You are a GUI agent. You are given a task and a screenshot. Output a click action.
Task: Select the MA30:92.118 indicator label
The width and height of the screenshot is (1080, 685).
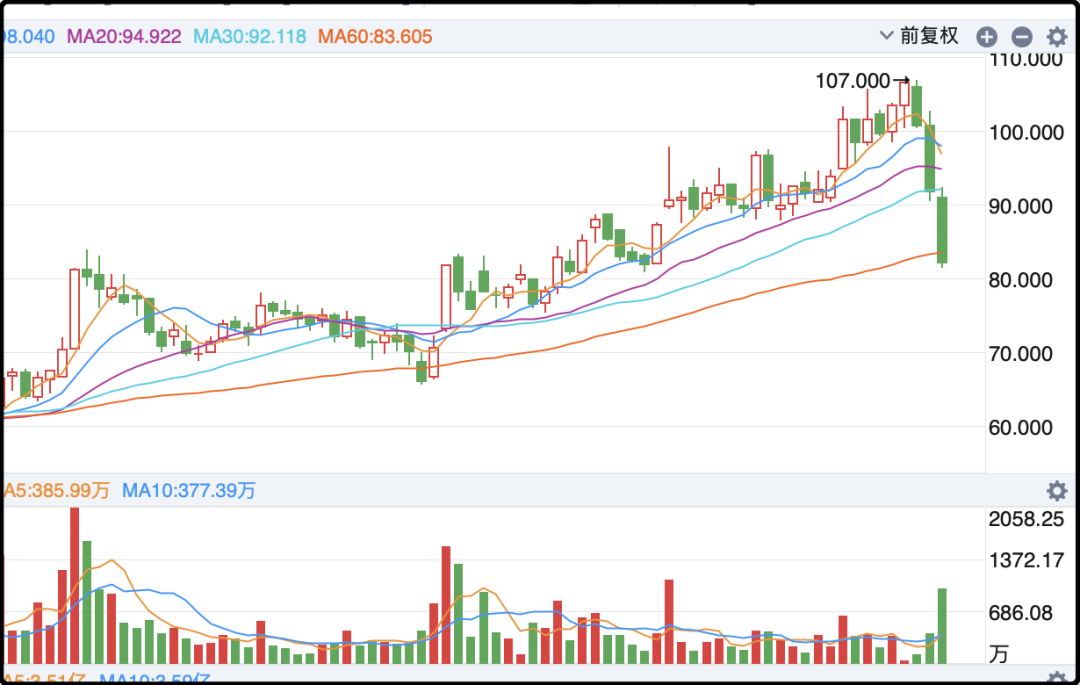249,36
